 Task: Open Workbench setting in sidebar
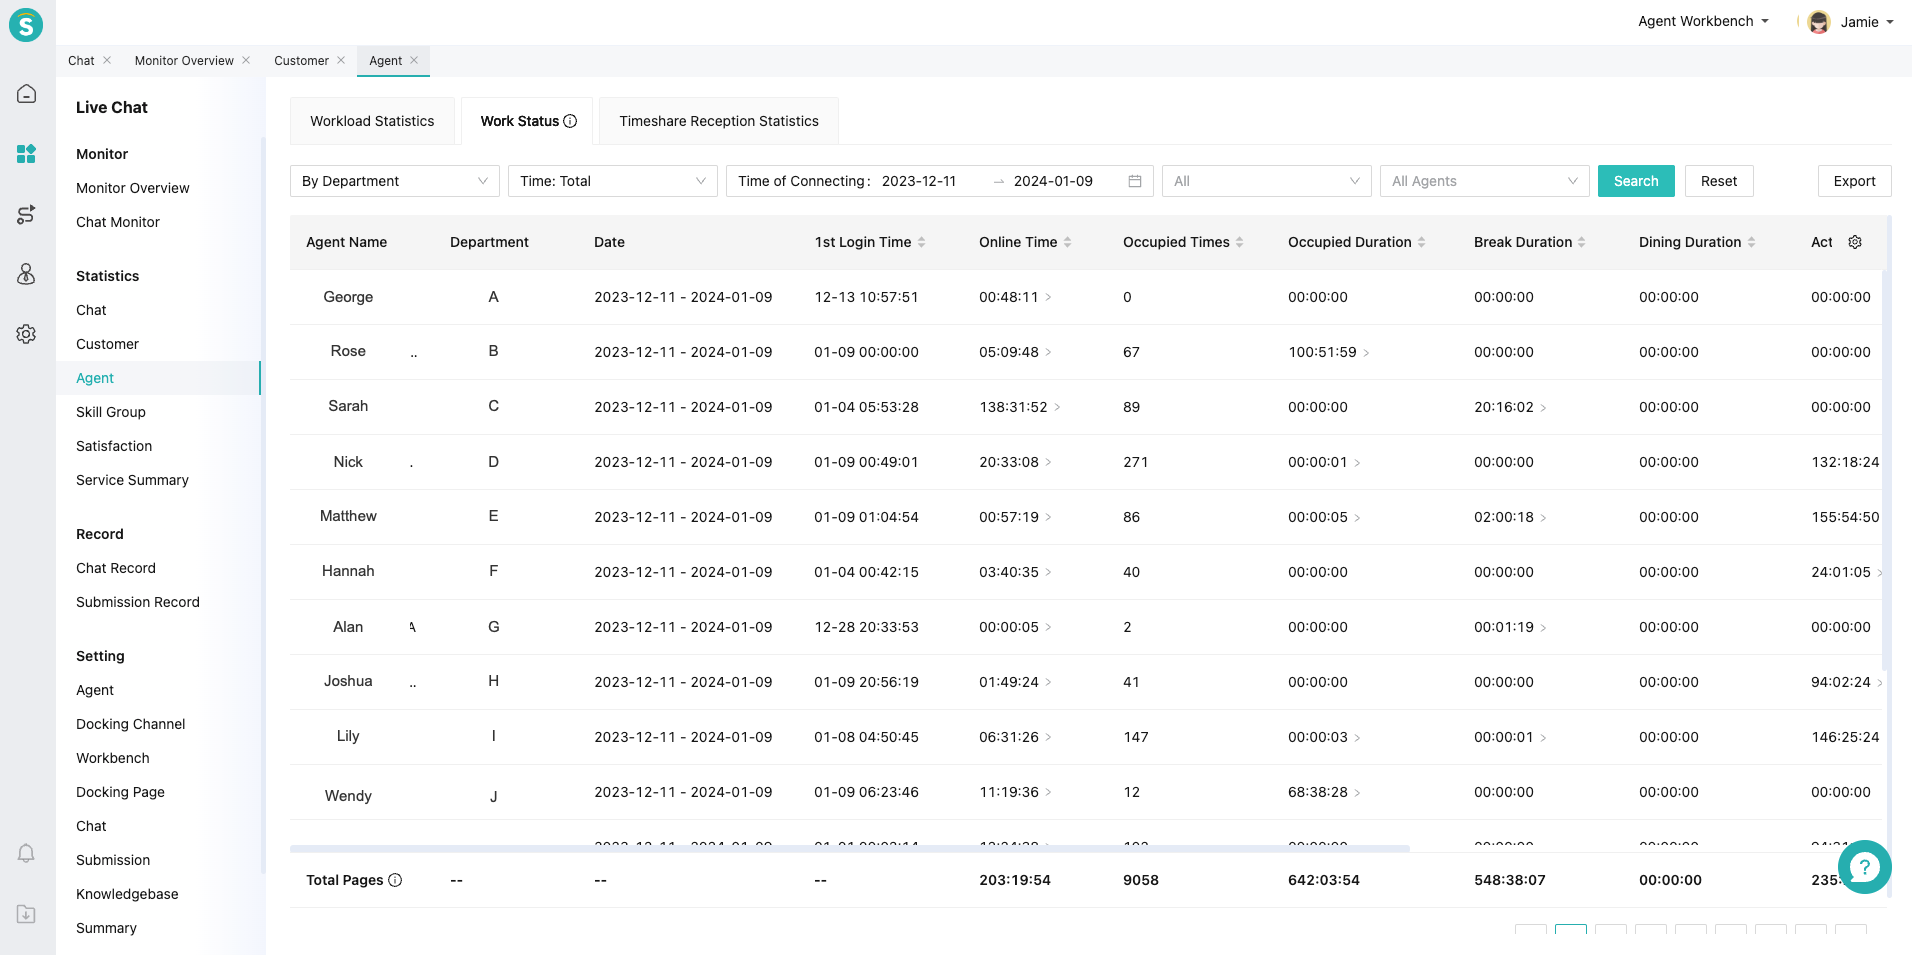tap(113, 758)
